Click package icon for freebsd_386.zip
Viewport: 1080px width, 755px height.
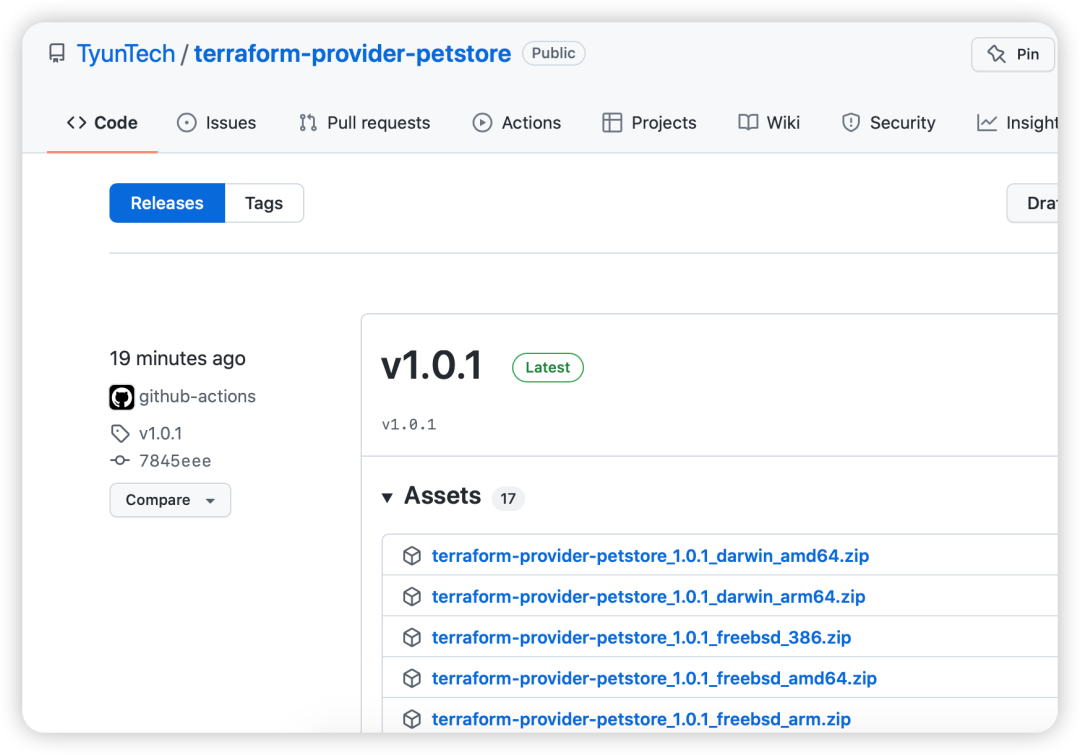pos(412,637)
